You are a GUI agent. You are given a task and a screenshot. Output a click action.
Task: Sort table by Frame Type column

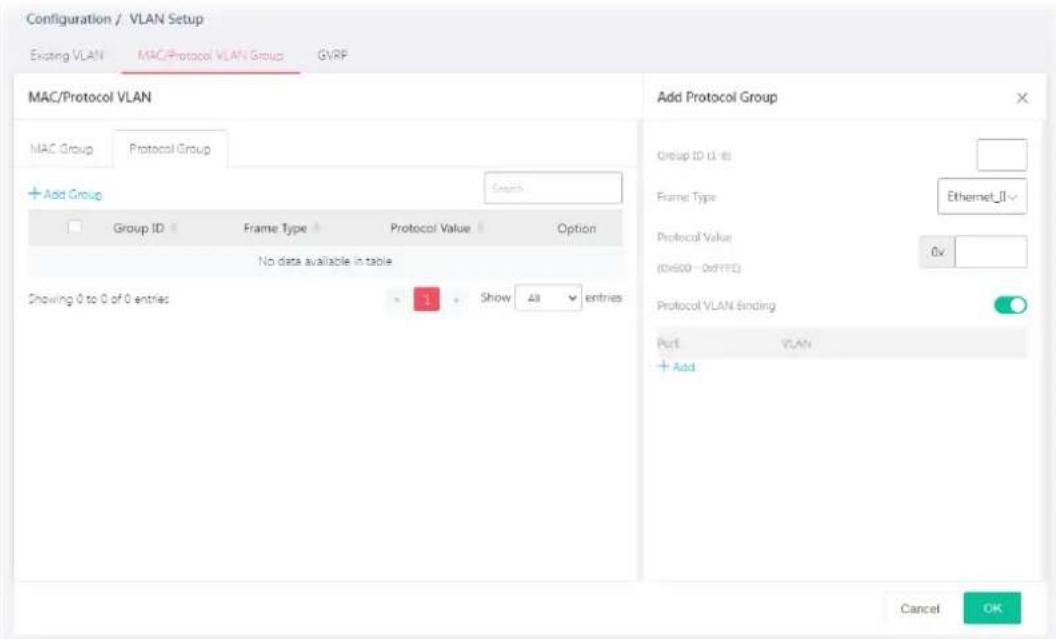(281, 228)
